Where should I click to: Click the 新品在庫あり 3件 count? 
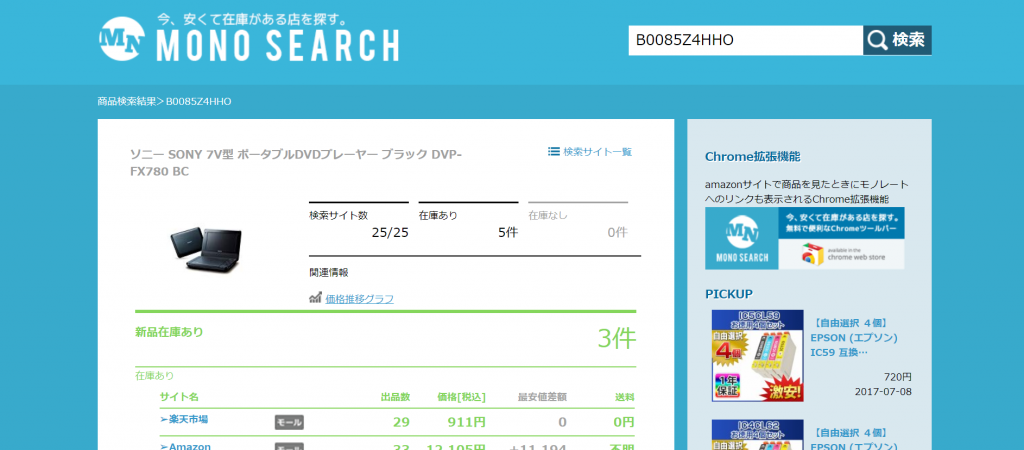tap(616, 338)
